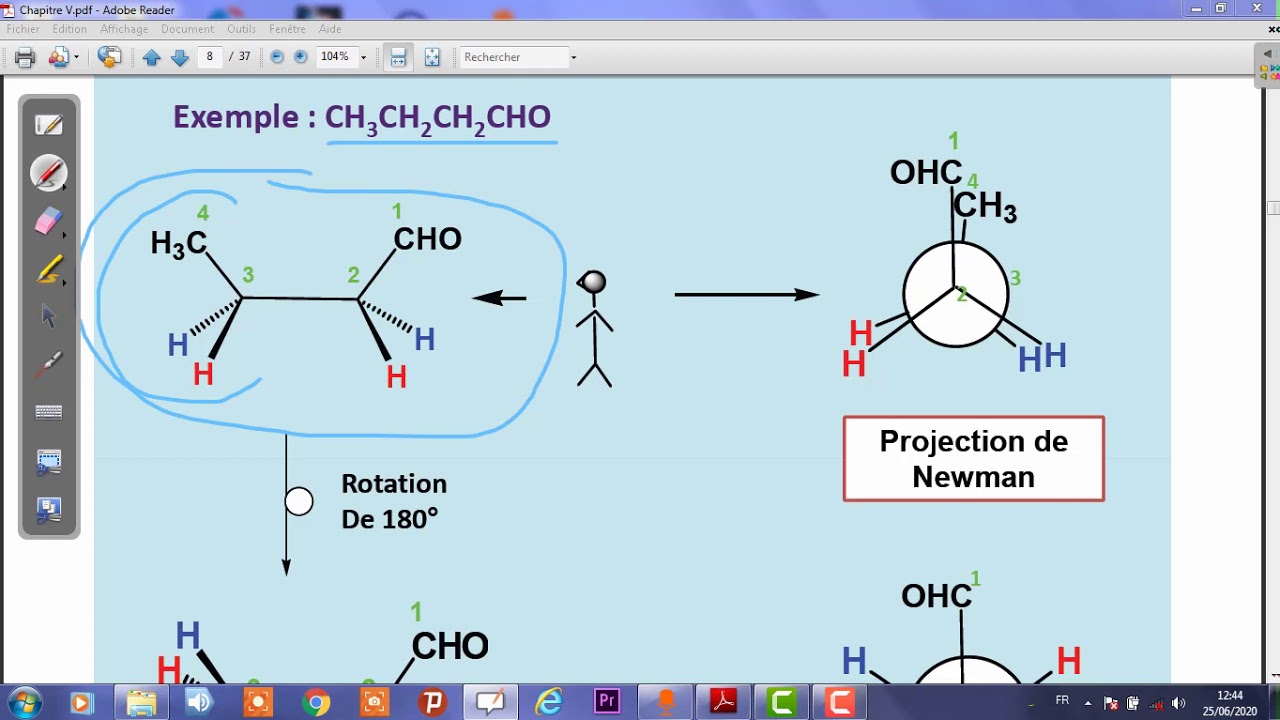Select the laser pointer tool
The height and width of the screenshot is (720, 1280).
pyautogui.click(x=48, y=364)
